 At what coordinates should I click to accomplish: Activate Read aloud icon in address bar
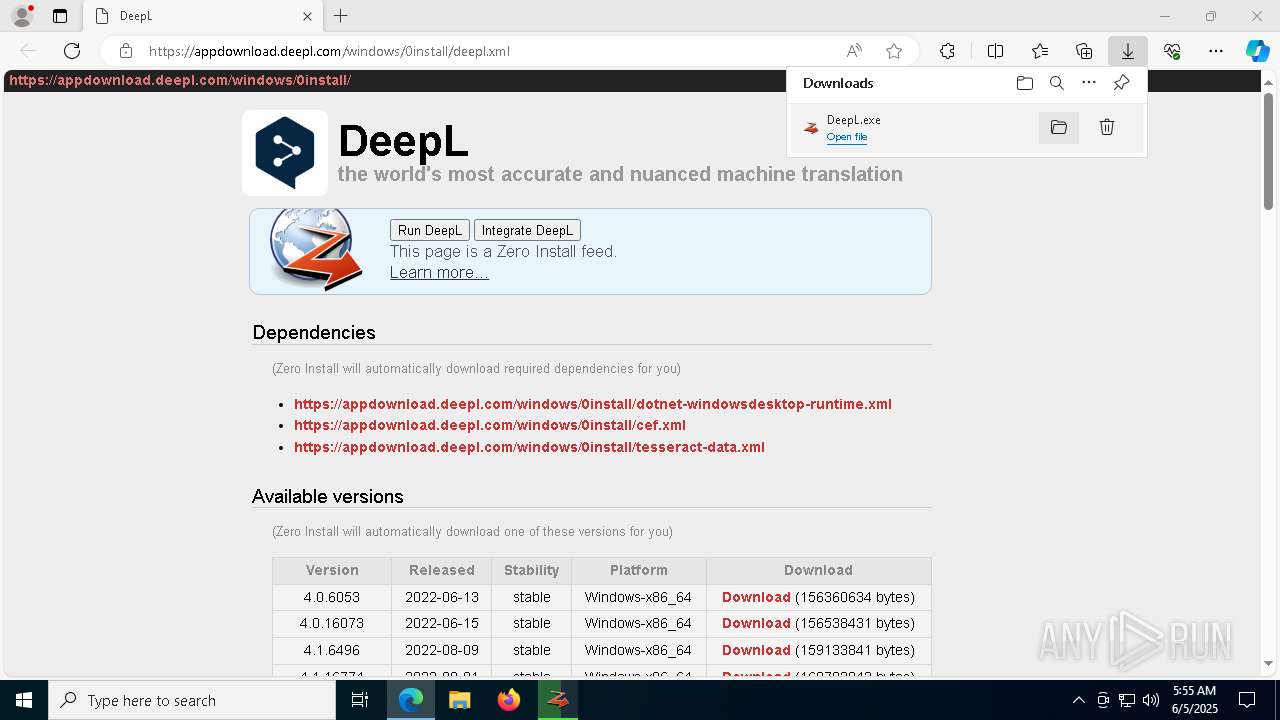854,51
